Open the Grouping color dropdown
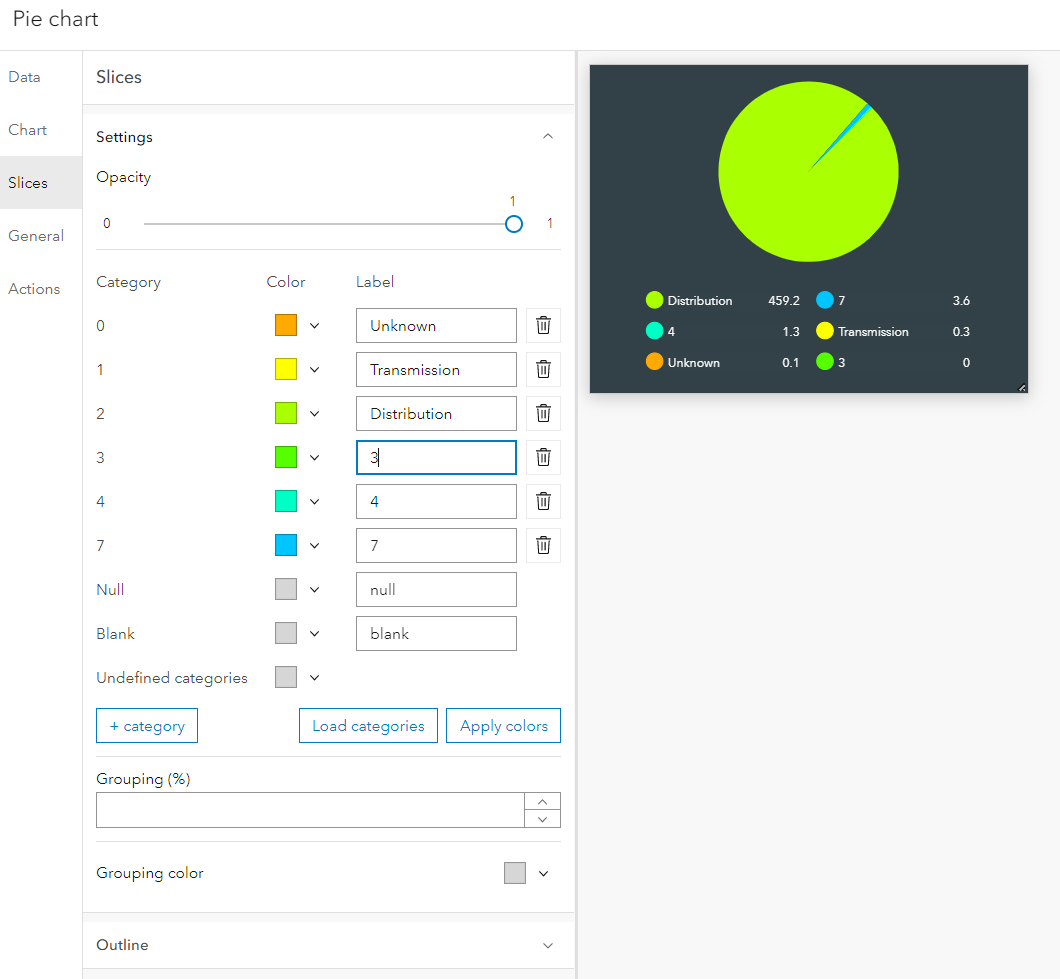The image size is (1060, 979). [544, 873]
